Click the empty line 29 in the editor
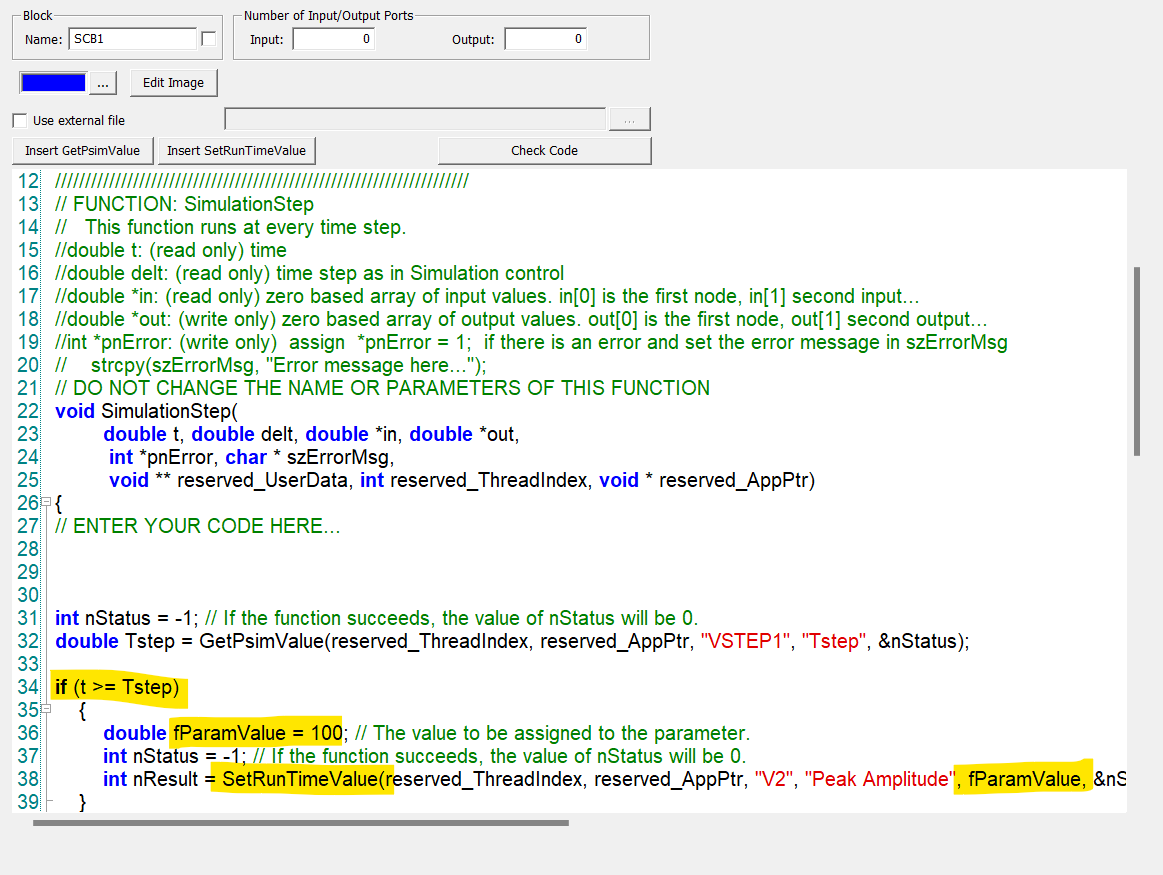Image resolution: width=1163 pixels, height=875 pixels. [586, 572]
